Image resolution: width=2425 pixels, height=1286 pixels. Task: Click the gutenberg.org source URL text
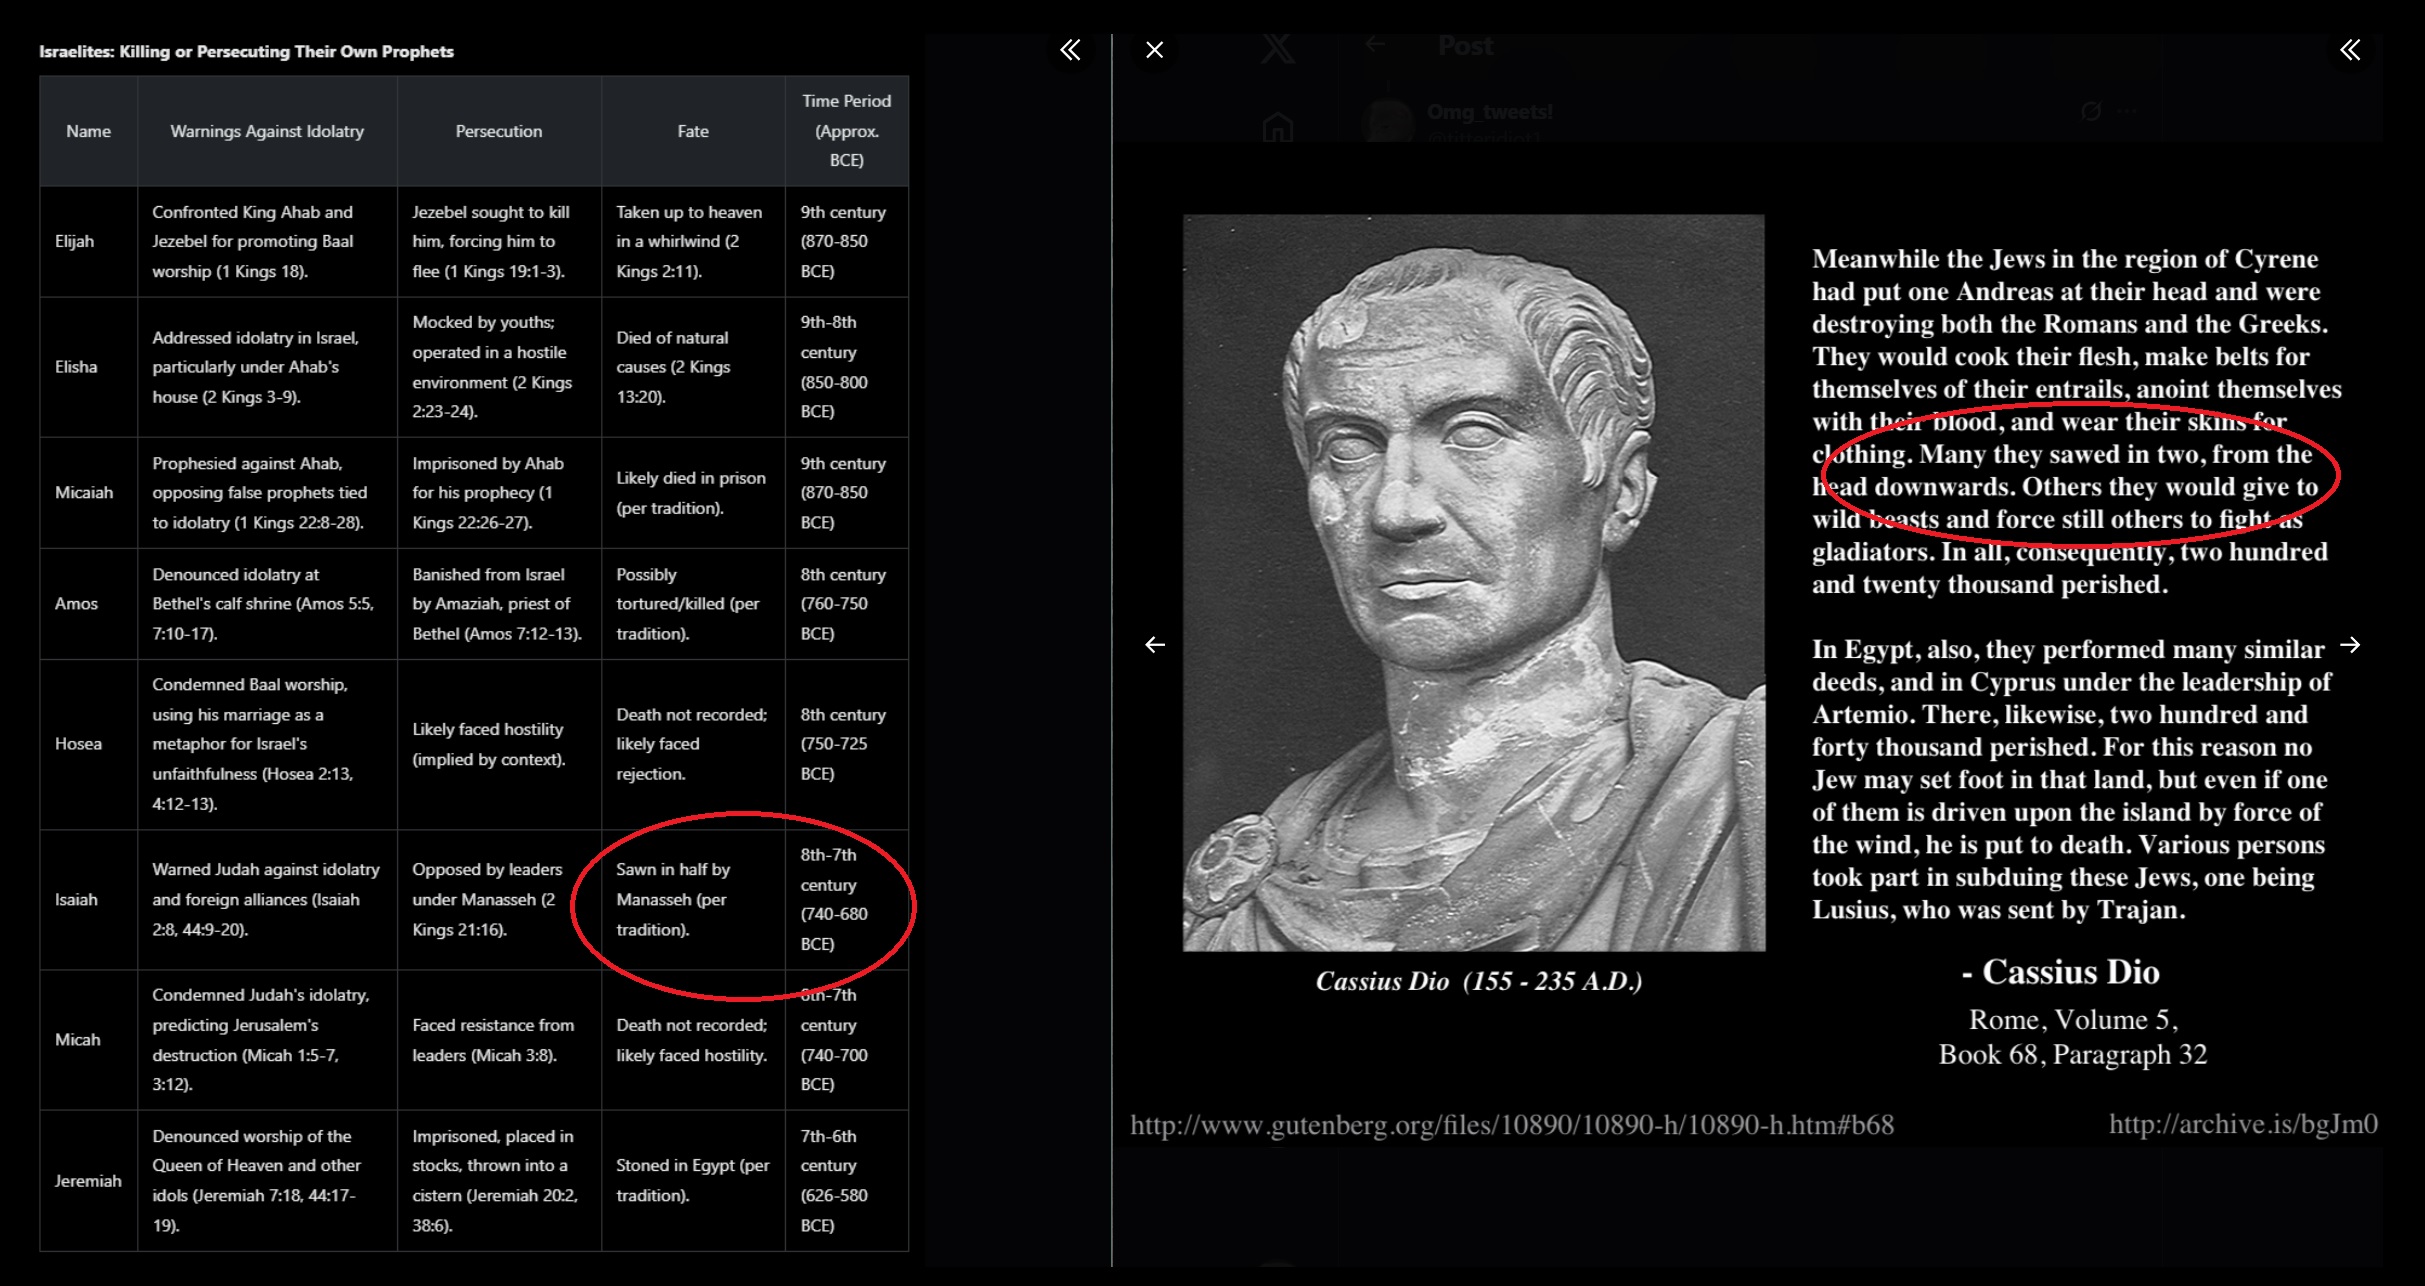pos(1512,1125)
